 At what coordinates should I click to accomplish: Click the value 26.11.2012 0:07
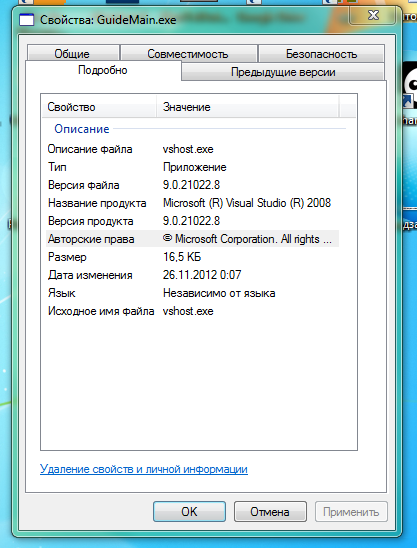point(202,275)
